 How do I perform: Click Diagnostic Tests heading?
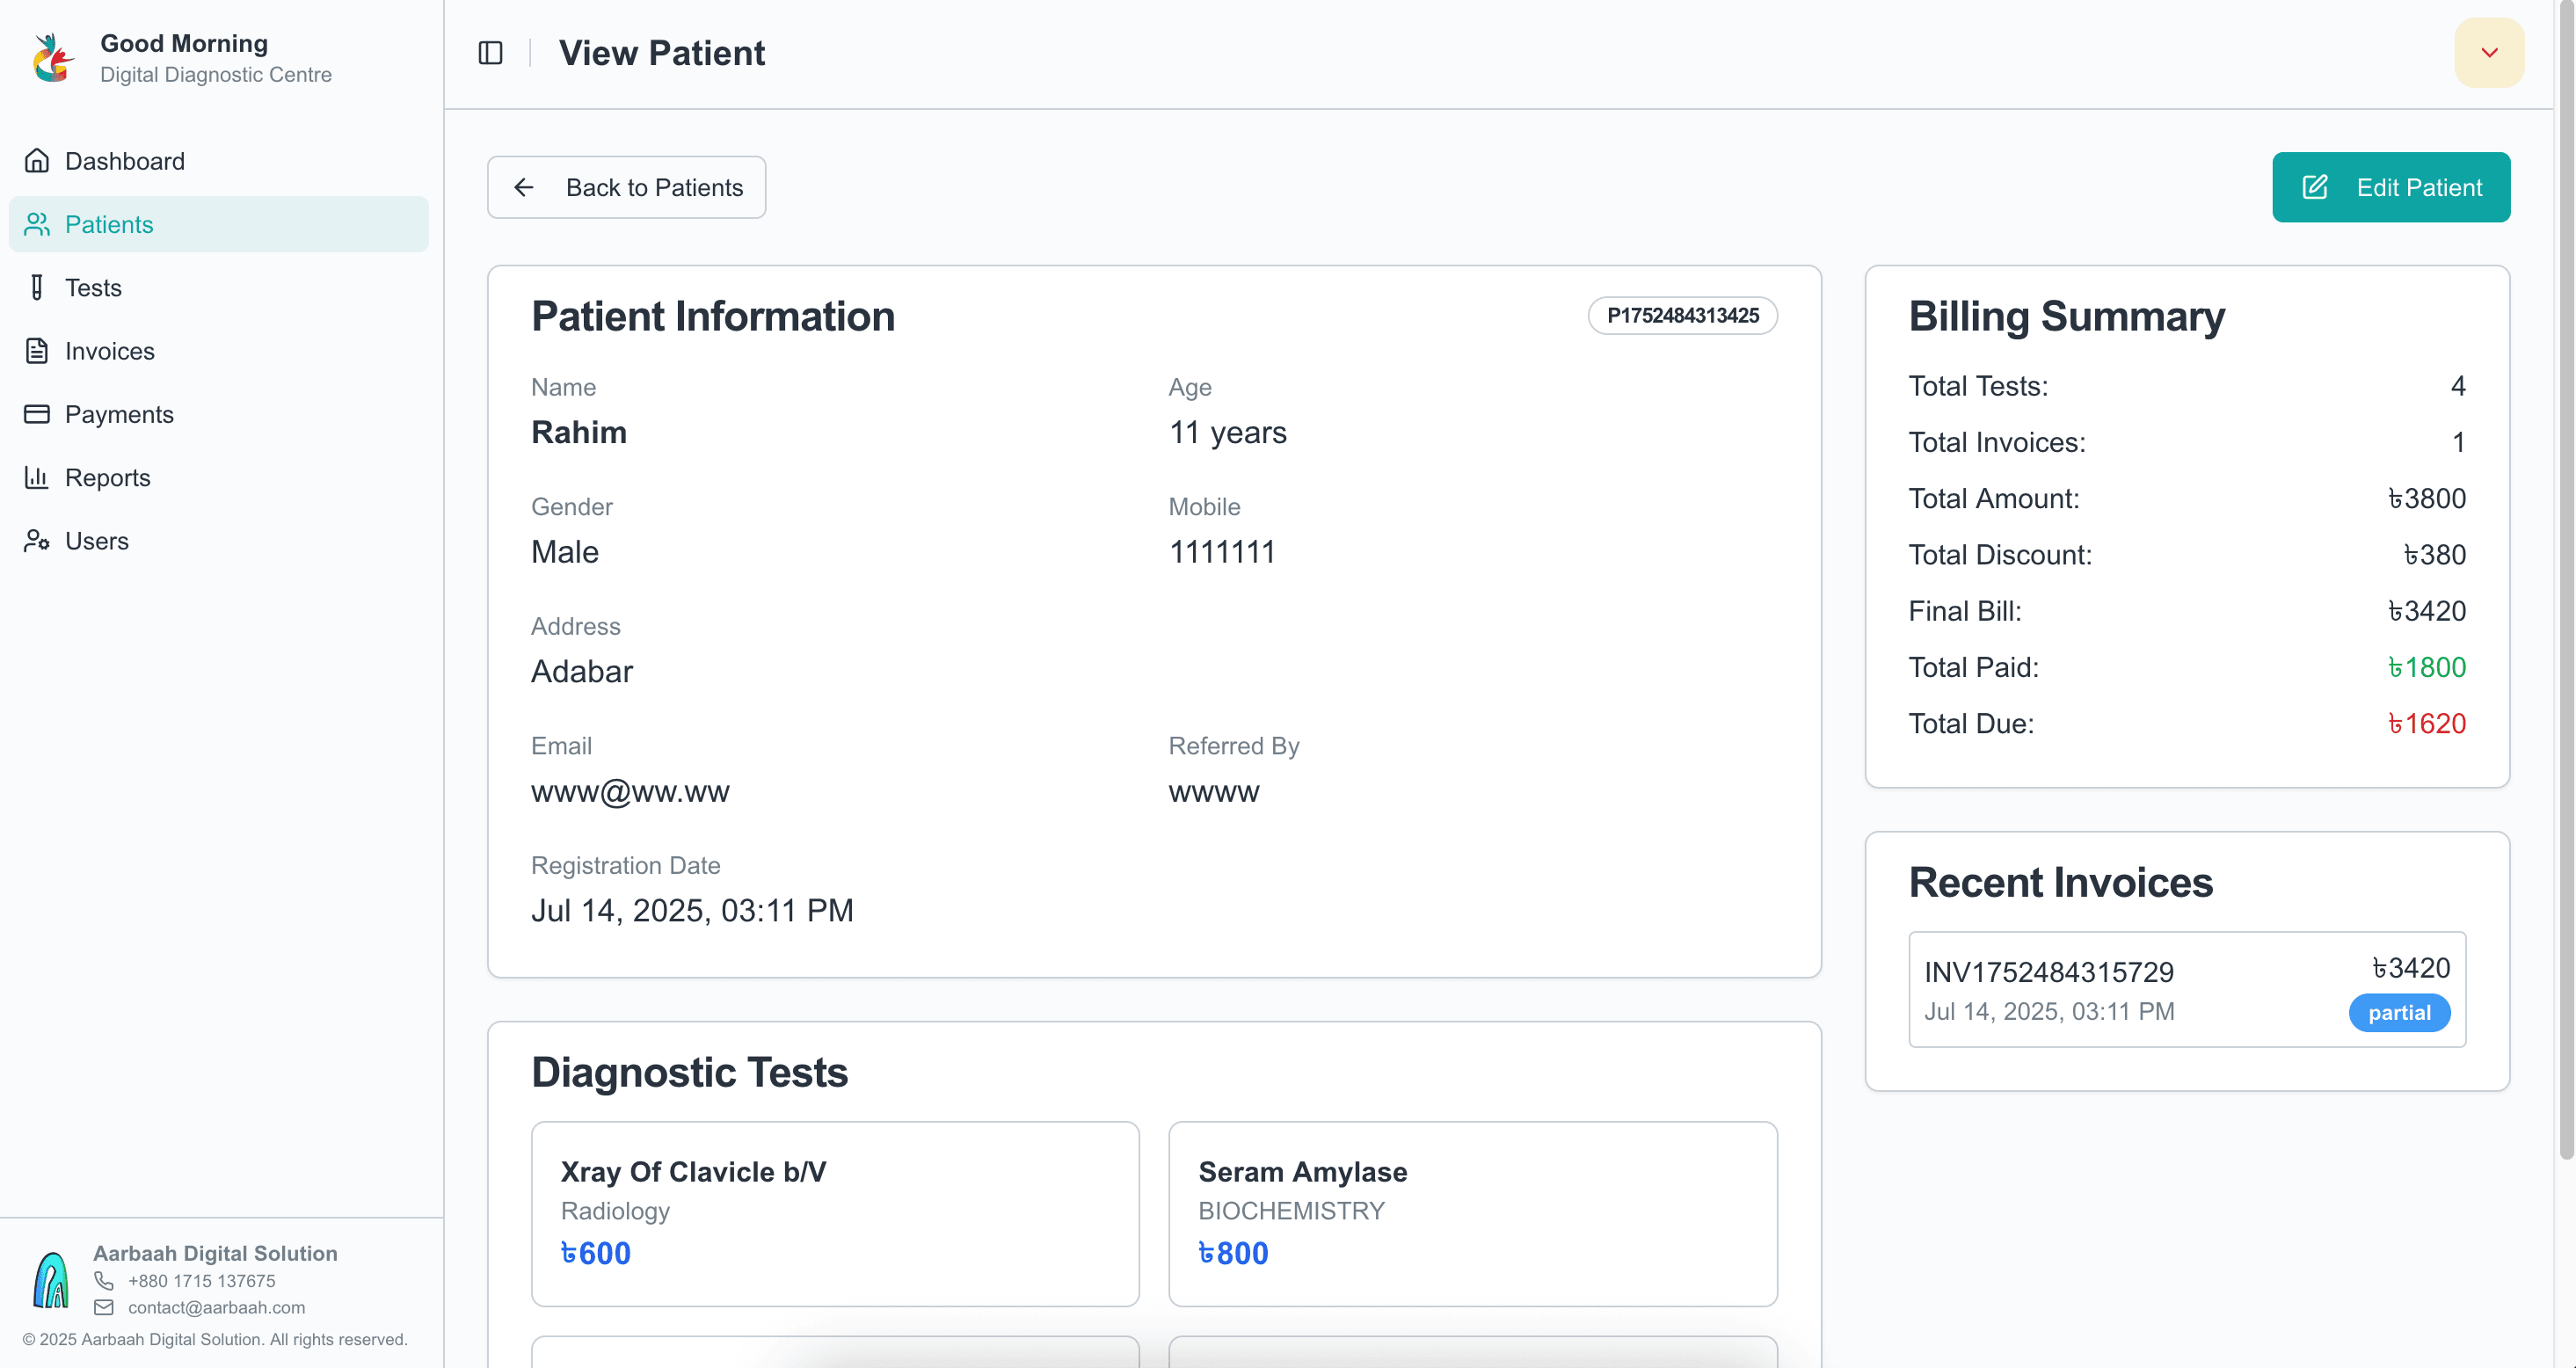690,1073
